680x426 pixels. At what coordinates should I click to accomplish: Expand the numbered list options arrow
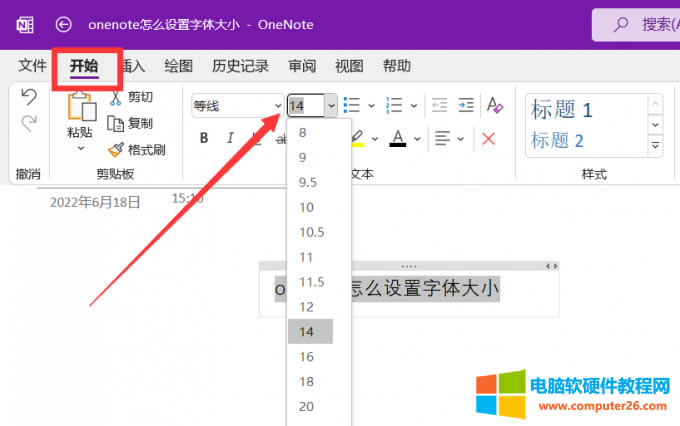[x=414, y=105]
